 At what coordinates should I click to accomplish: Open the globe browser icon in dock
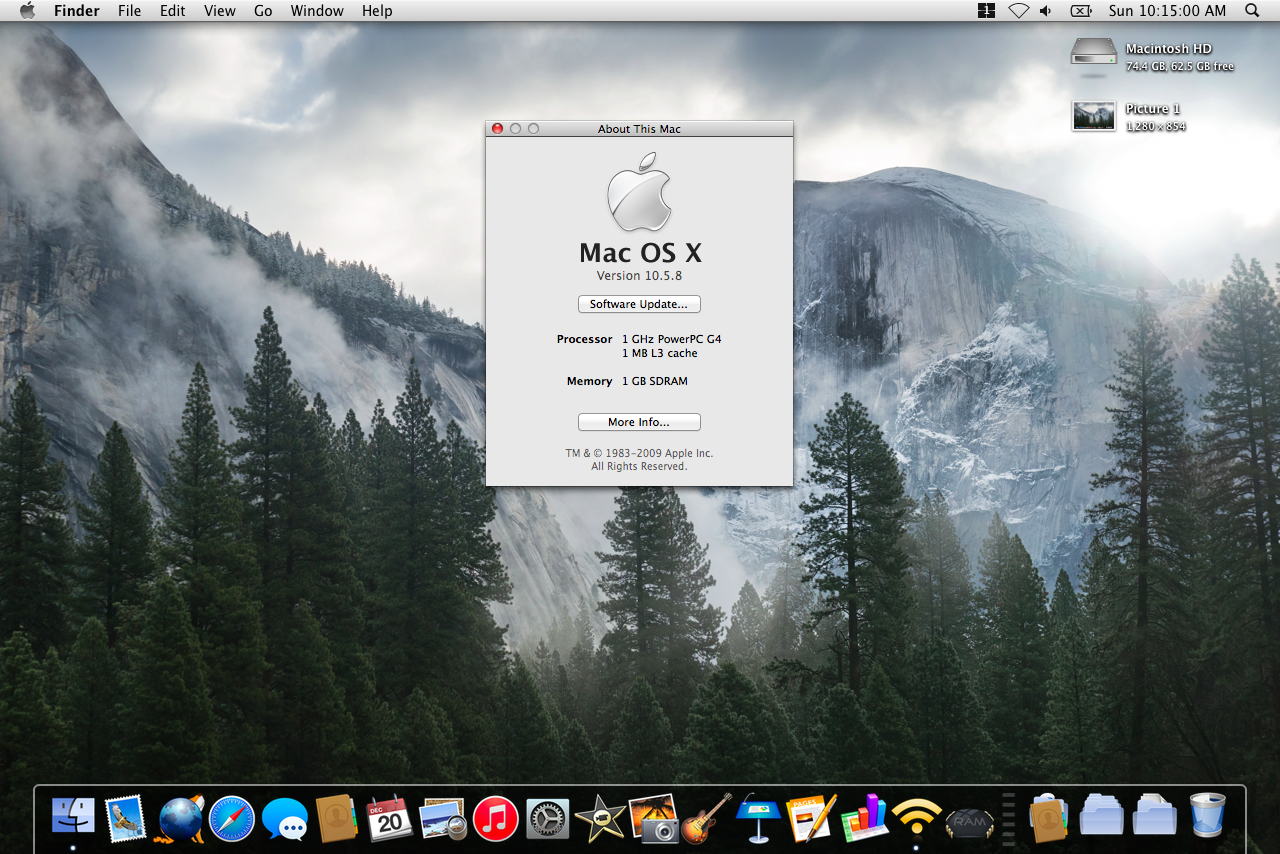click(180, 819)
